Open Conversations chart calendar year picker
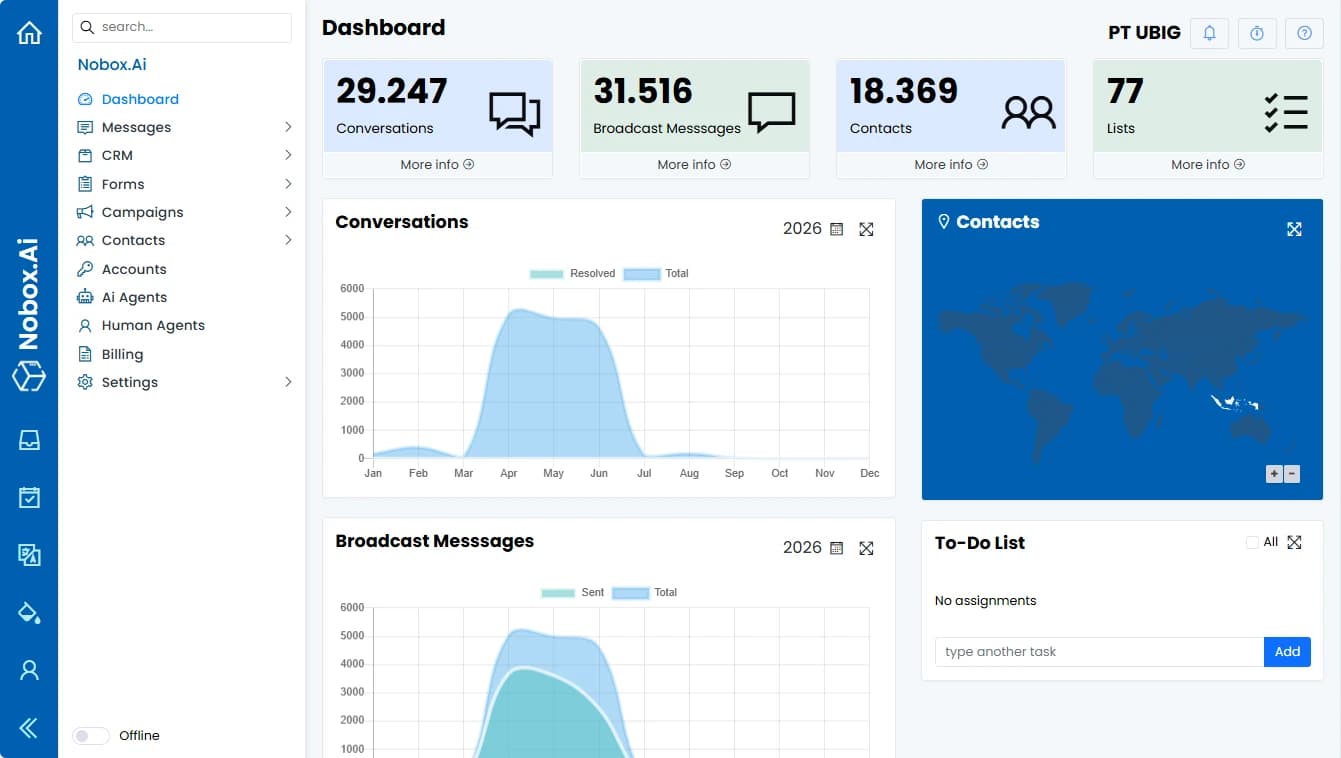This screenshot has width=1341, height=758. point(837,229)
